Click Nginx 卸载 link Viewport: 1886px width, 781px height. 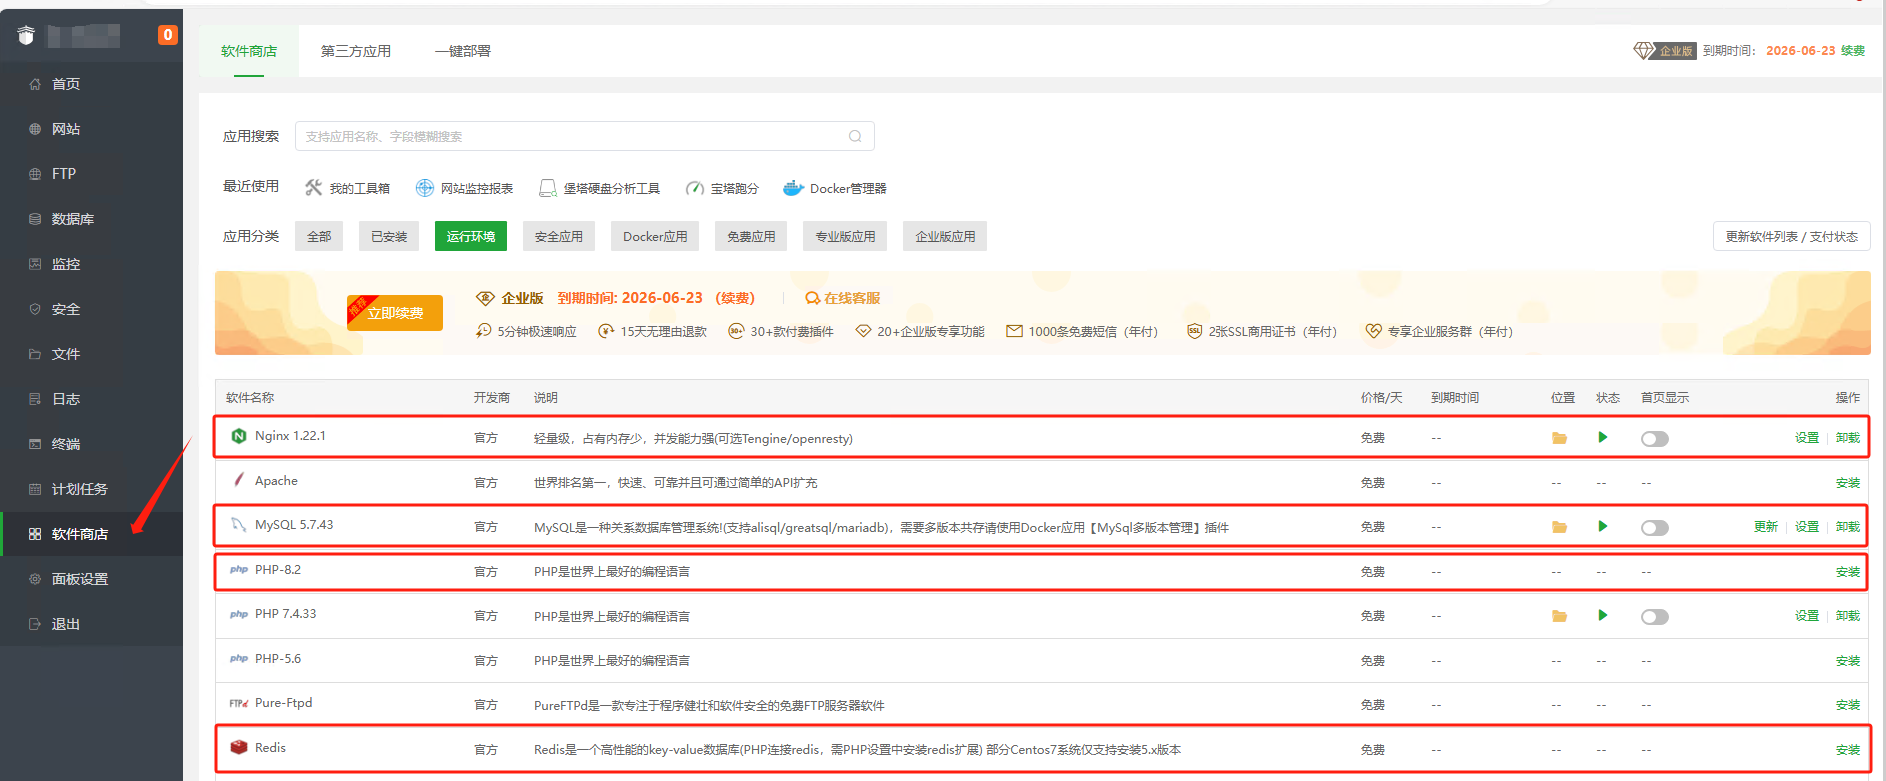point(1847,438)
